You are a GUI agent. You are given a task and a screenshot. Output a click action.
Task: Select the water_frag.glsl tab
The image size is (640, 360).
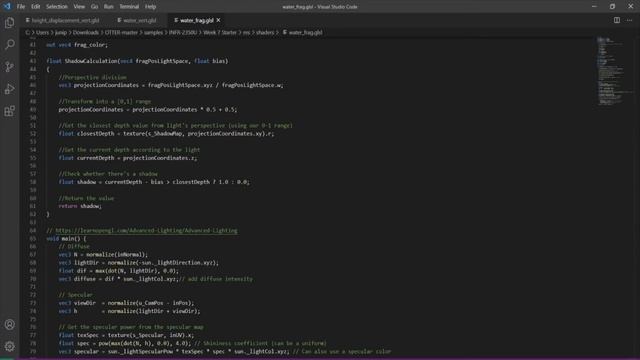tap(195, 20)
